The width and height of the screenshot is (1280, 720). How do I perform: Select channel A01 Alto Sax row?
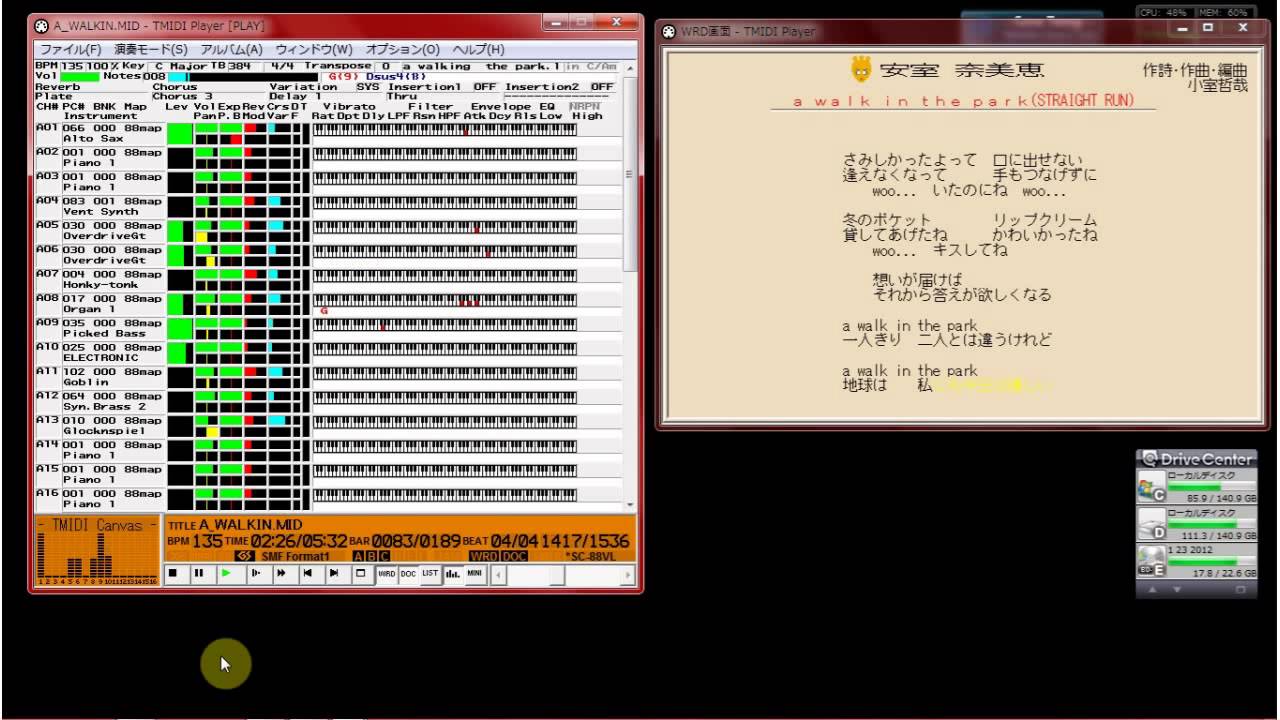click(100, 134)
